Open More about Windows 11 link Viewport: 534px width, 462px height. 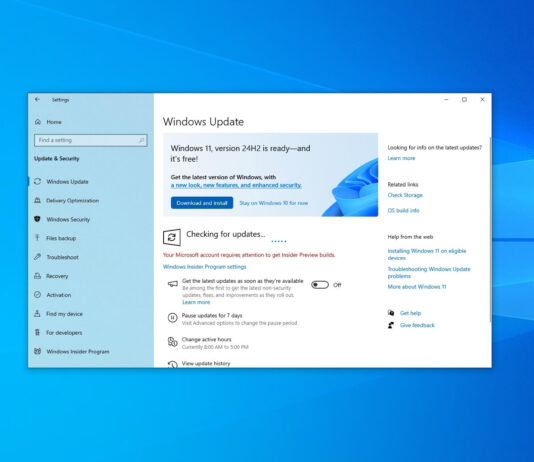tap(417, 287)
